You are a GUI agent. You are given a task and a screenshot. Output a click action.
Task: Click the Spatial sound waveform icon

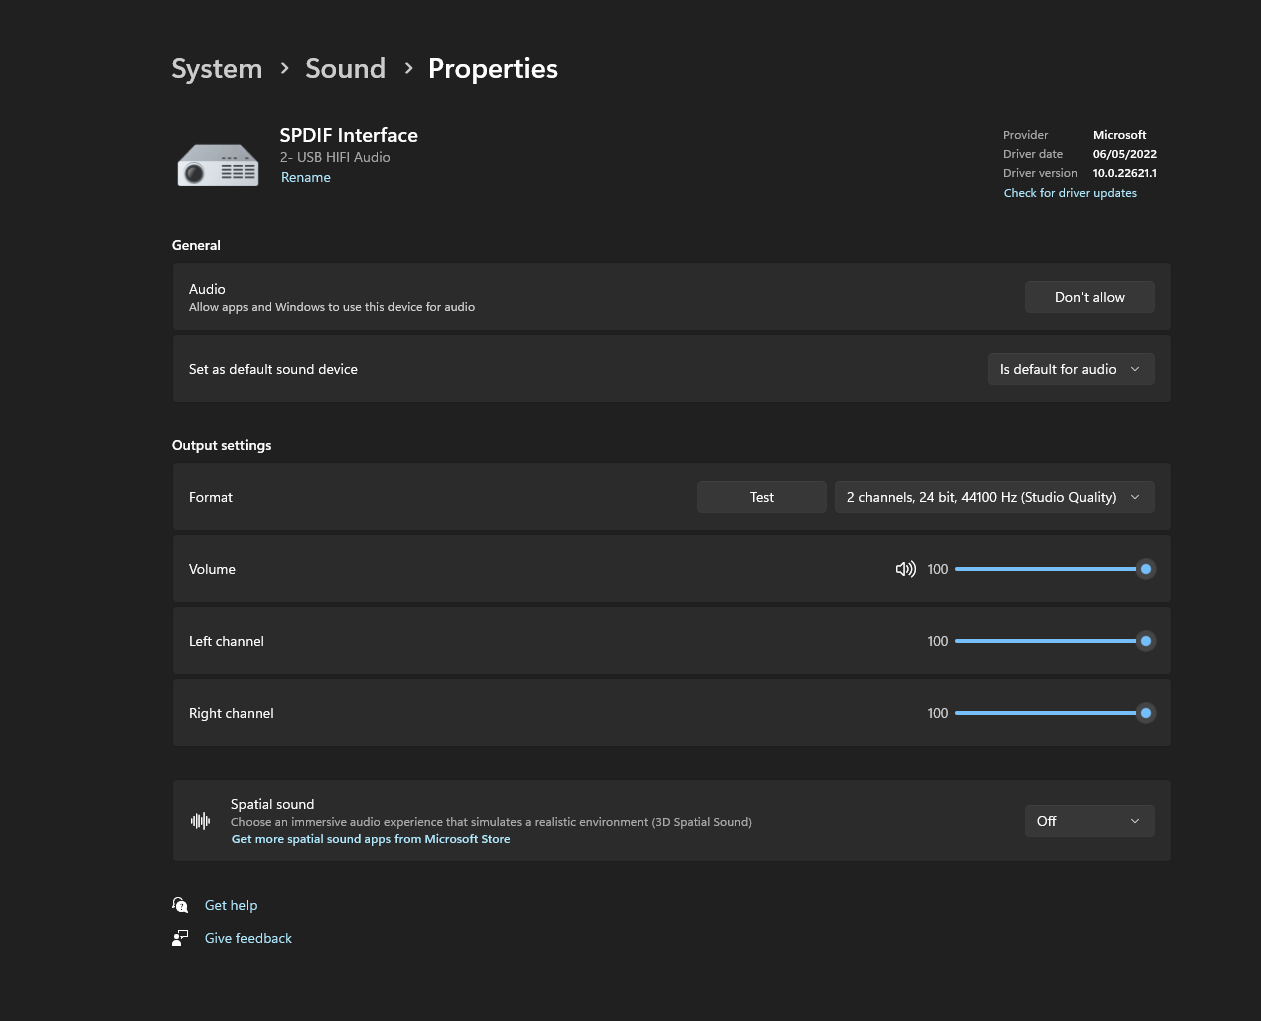click(x=201, y=821)
